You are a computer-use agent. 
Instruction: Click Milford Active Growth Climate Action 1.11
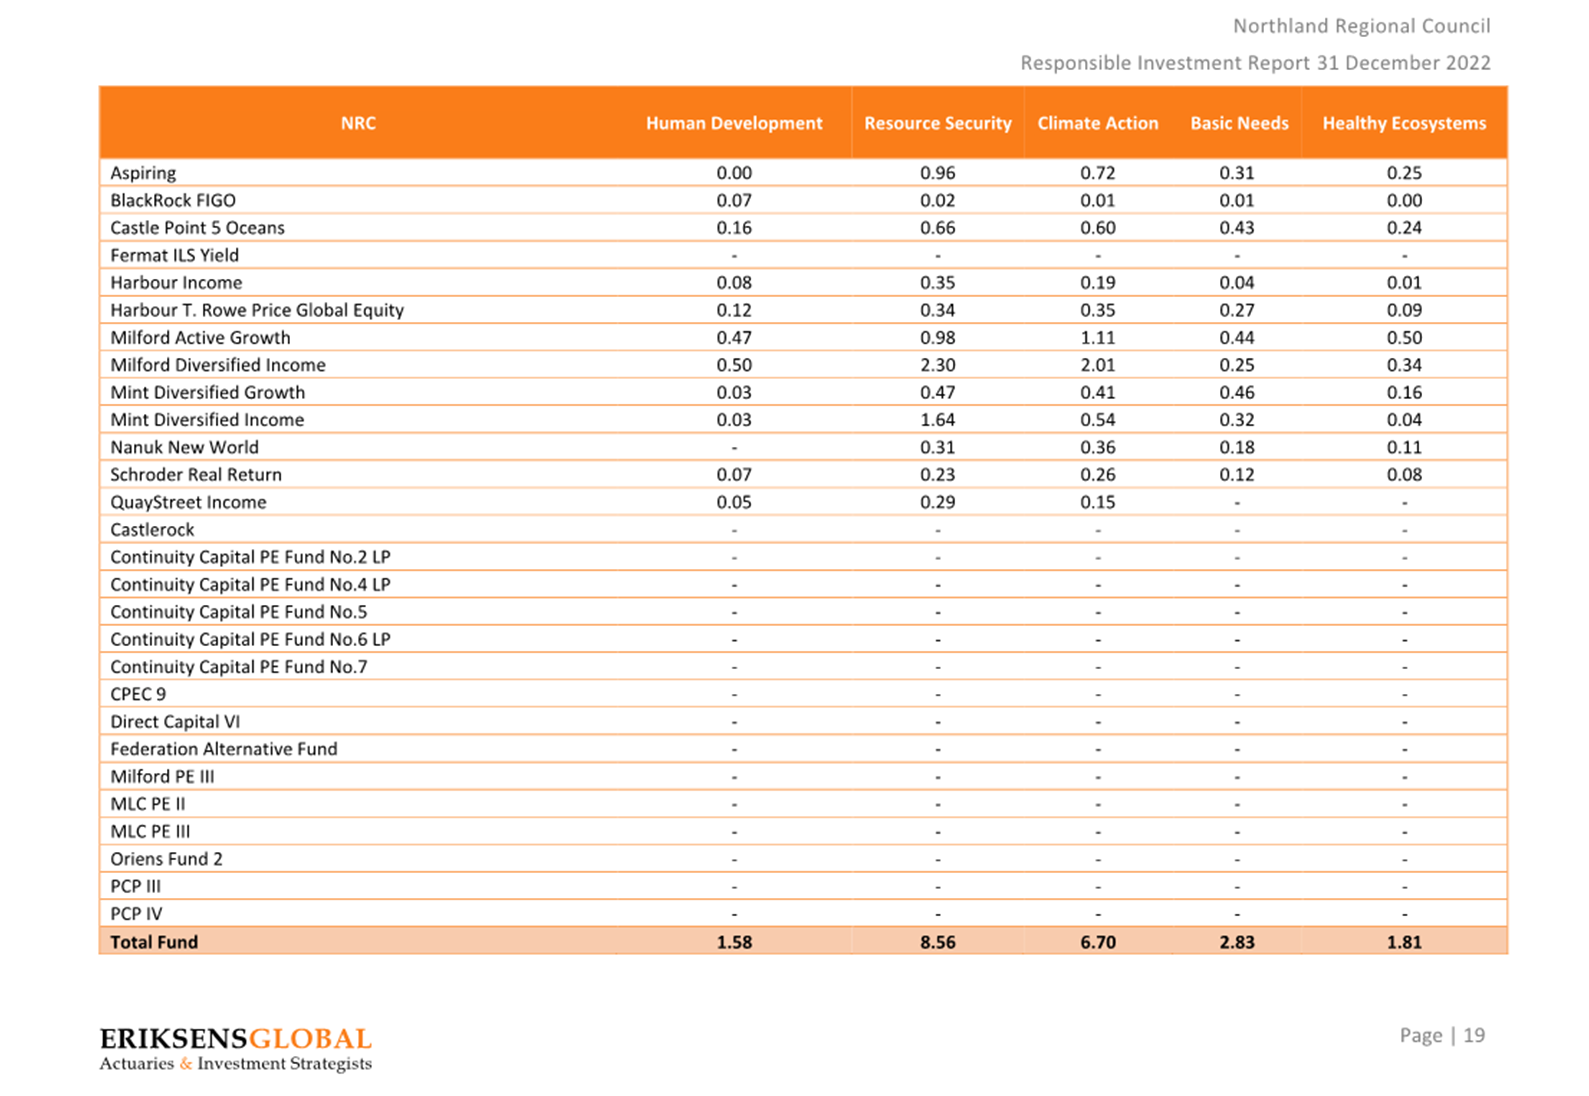pos(1098,338)
